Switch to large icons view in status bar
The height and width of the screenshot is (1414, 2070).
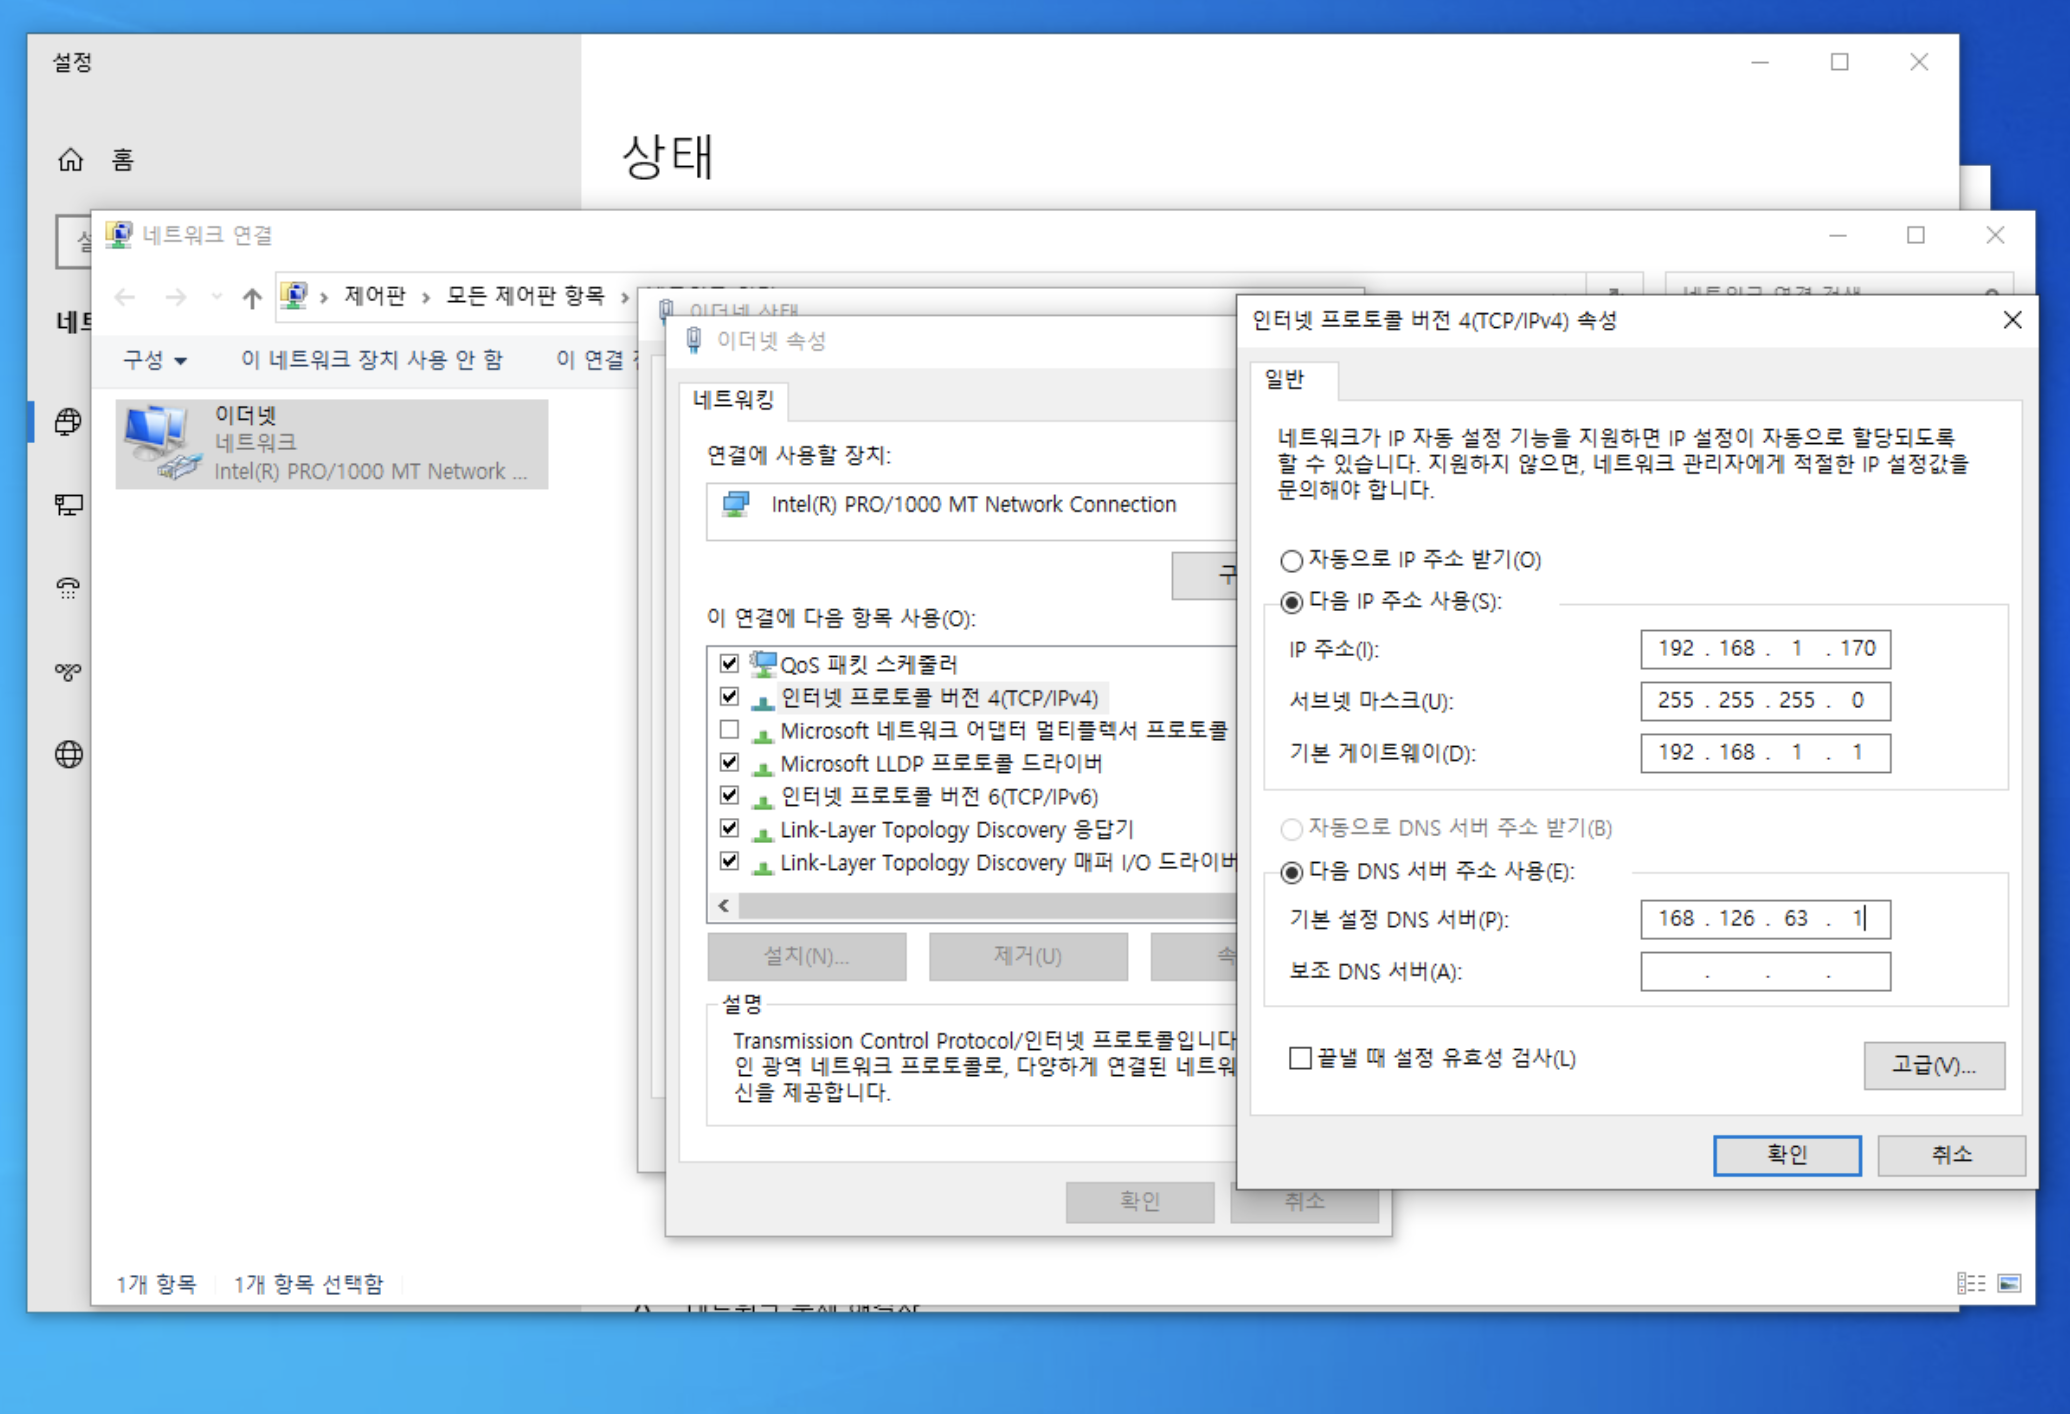click(2009, 1283)
